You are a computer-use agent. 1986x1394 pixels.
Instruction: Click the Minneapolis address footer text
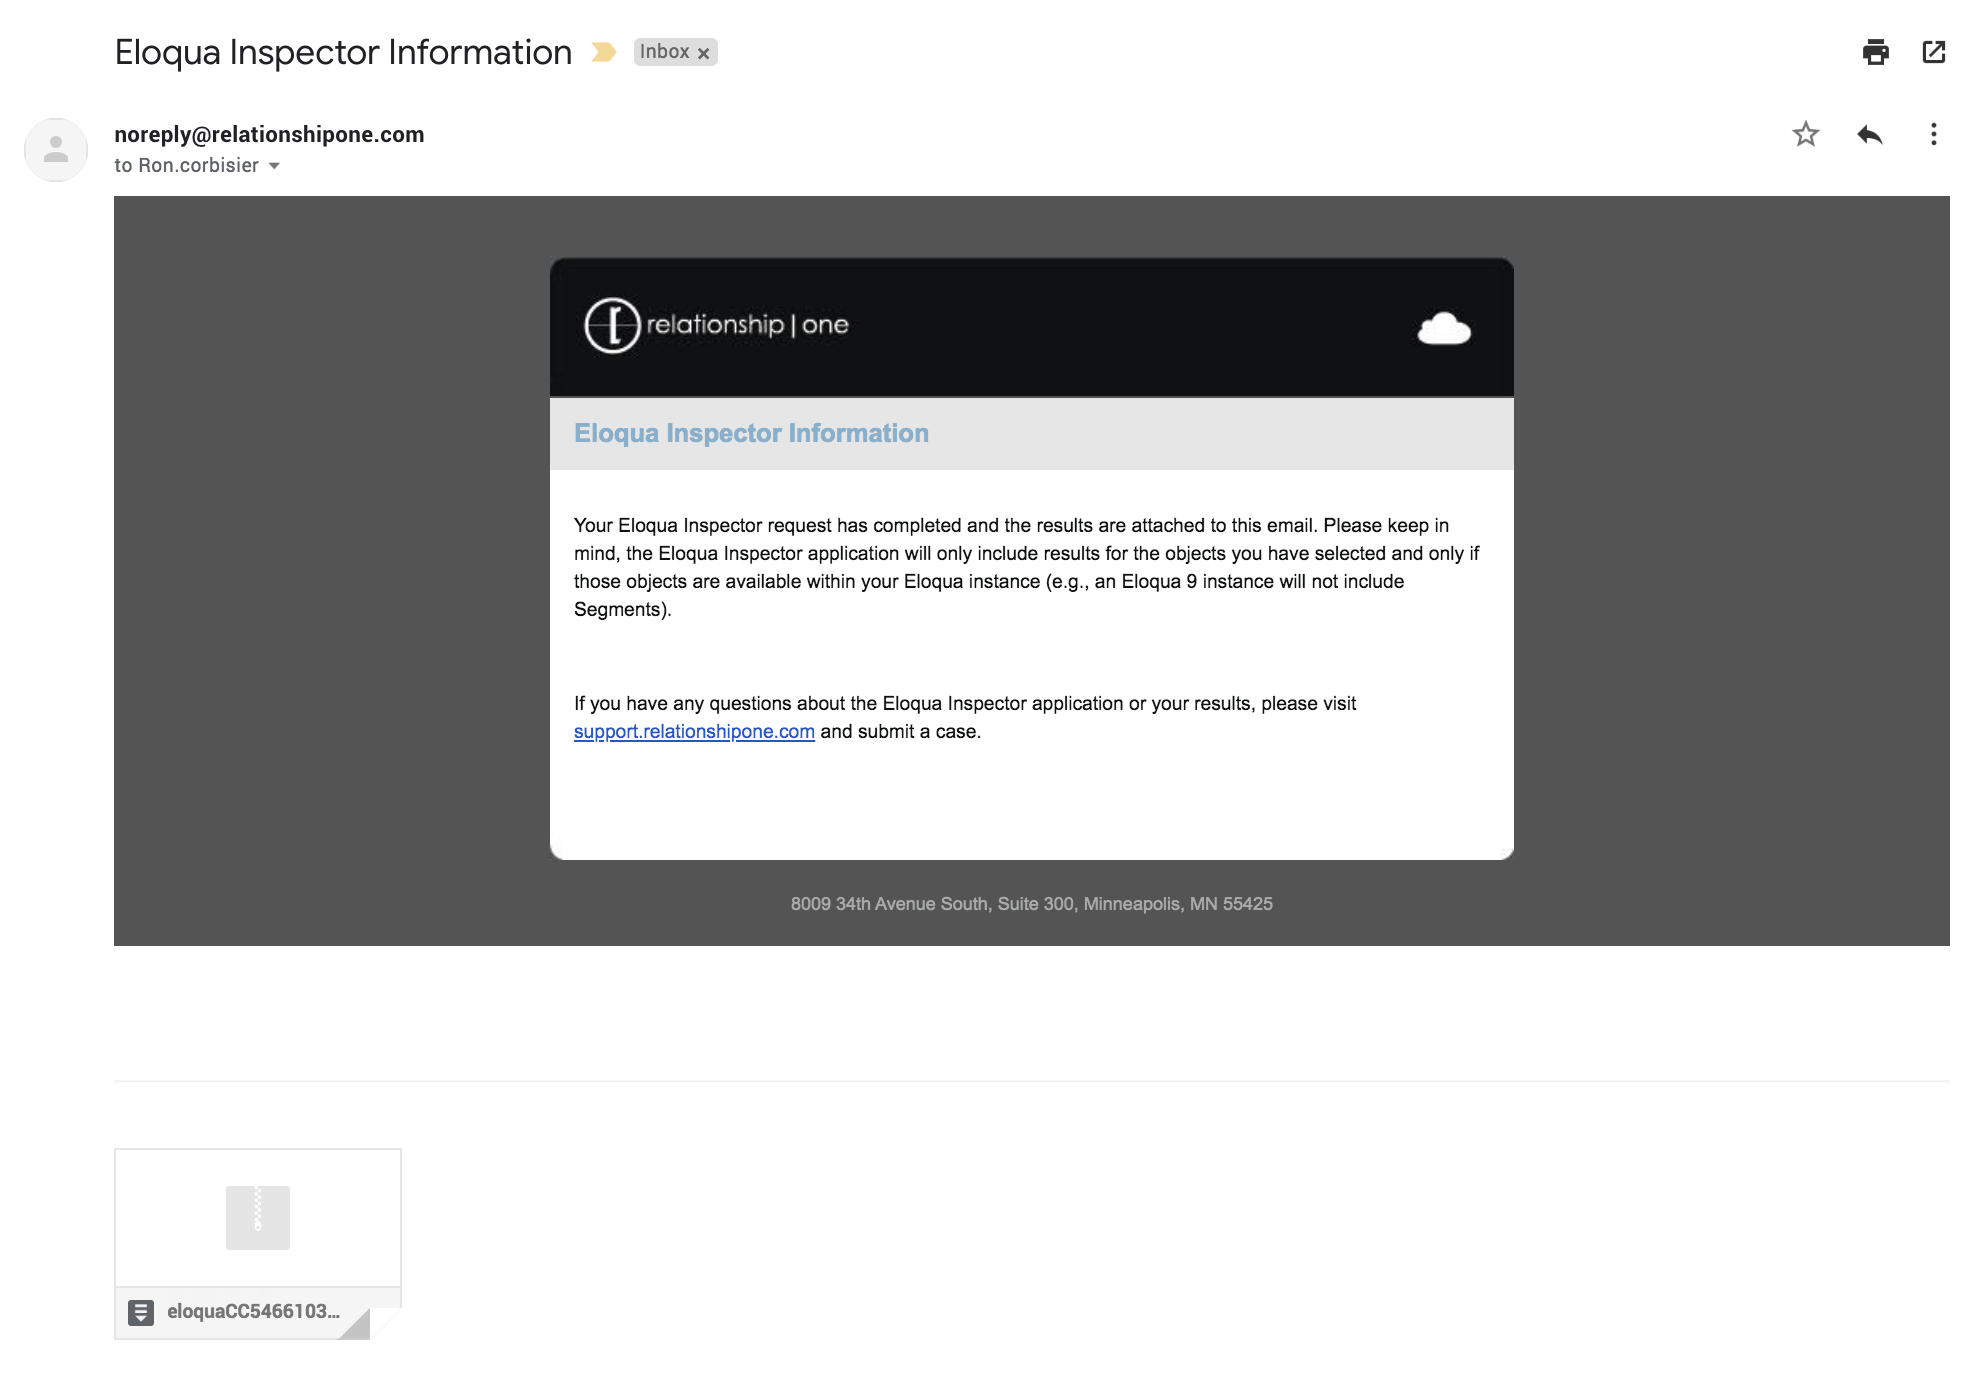[1031, 904]
